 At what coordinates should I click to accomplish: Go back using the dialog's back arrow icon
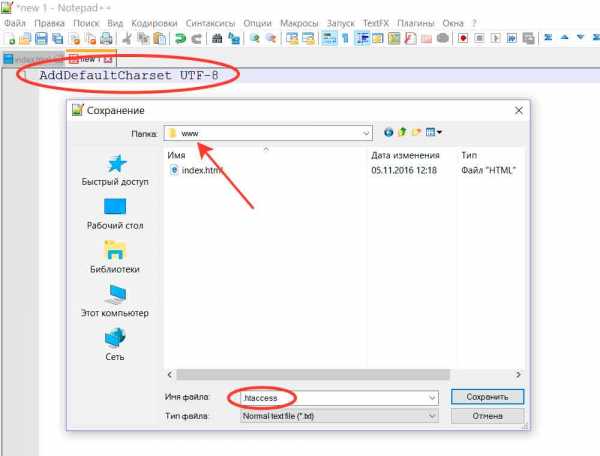point(388,132)
